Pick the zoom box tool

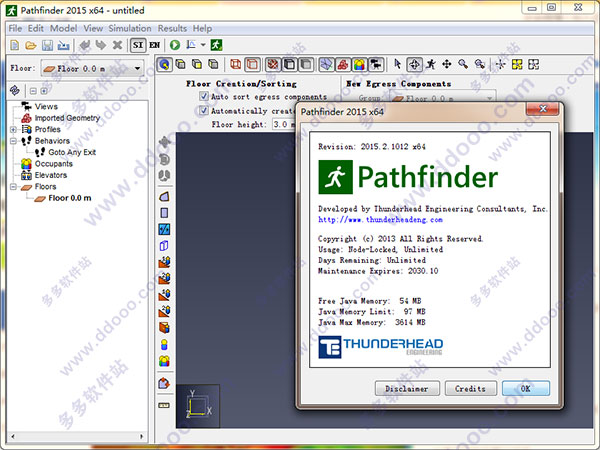pos(479,64)
